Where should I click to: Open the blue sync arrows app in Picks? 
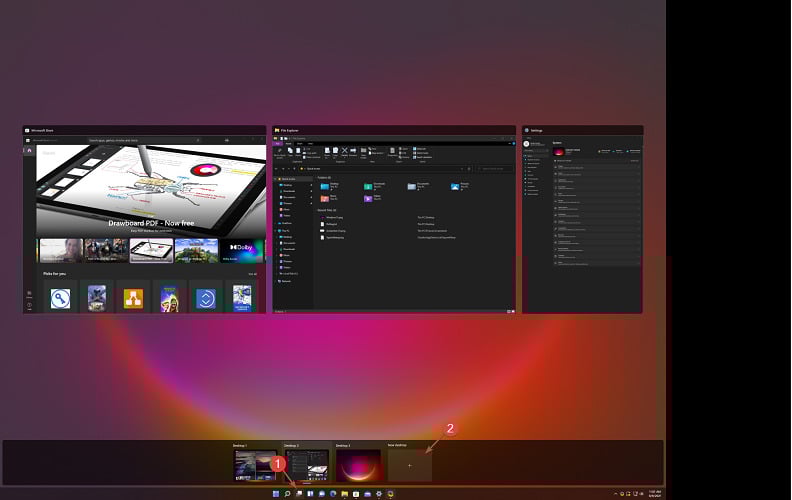[206, 298]
